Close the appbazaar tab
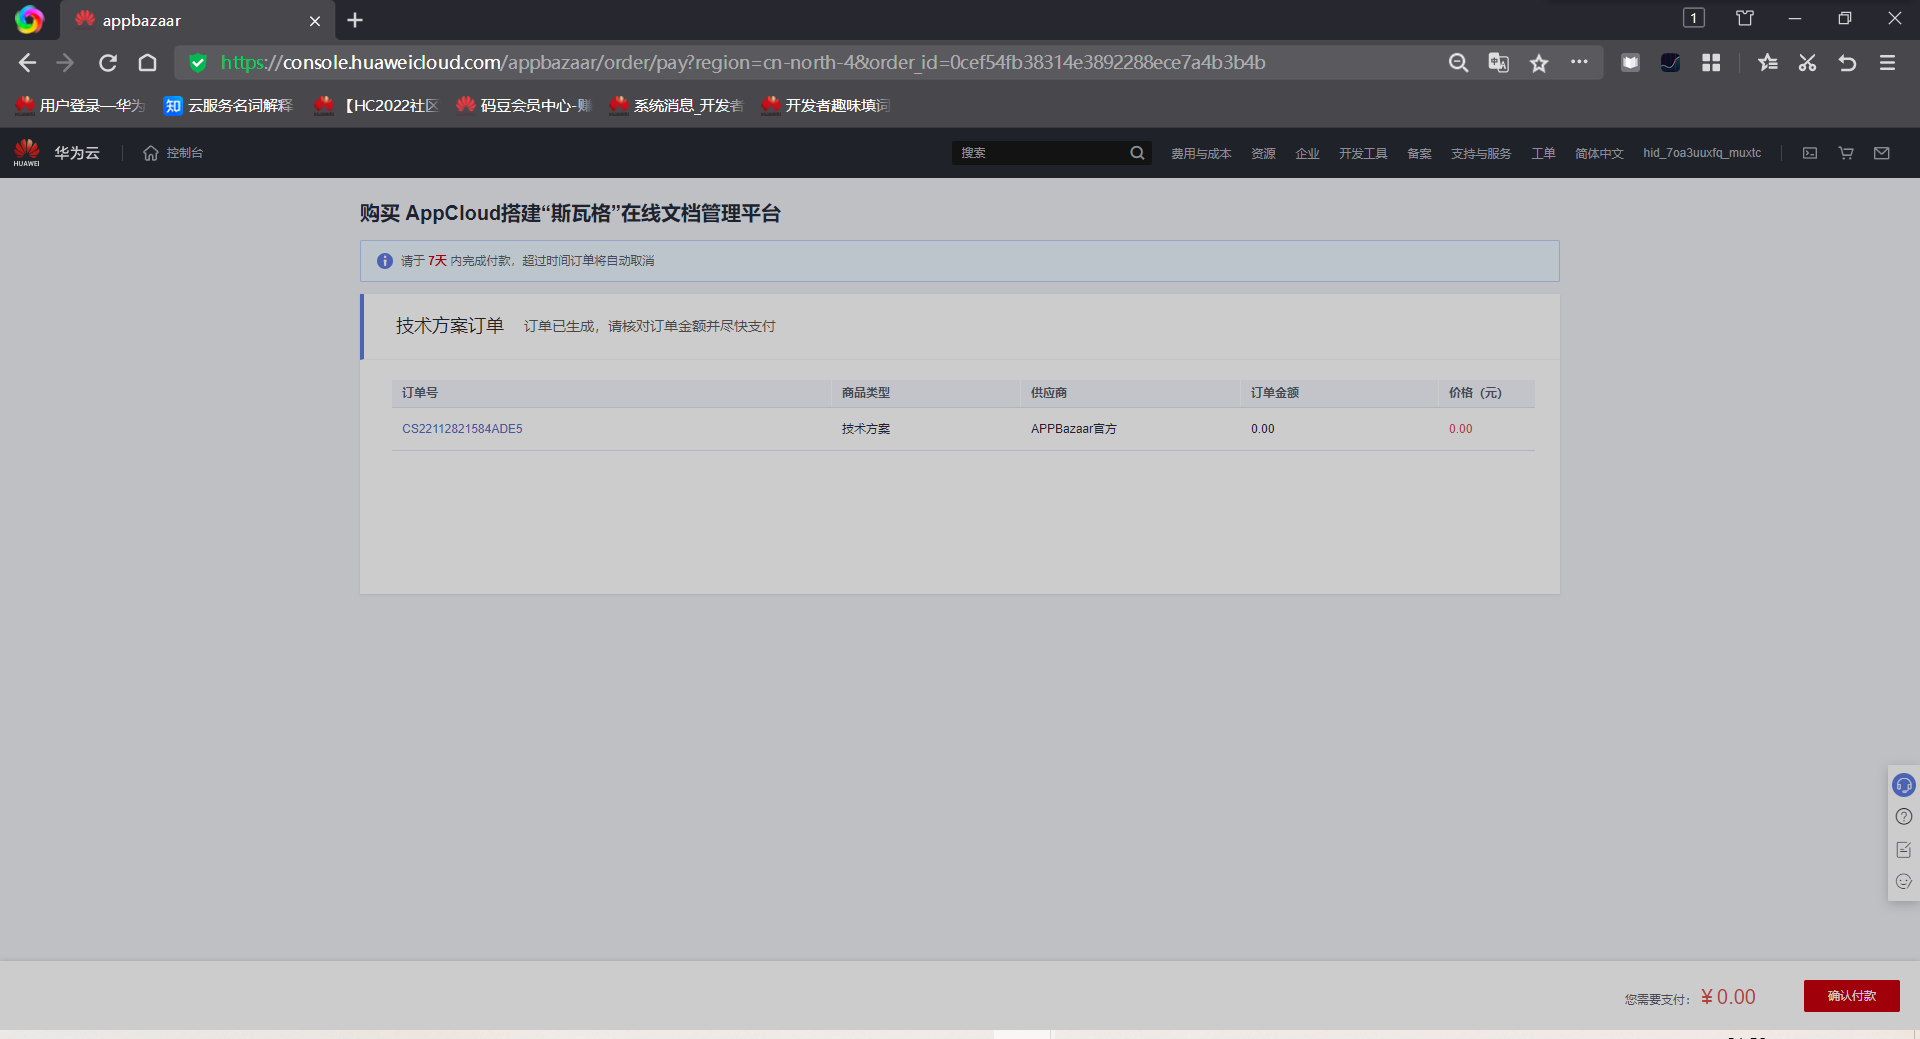The image size is (1920, 1039). pyautogui.click(x=315, y=21)
